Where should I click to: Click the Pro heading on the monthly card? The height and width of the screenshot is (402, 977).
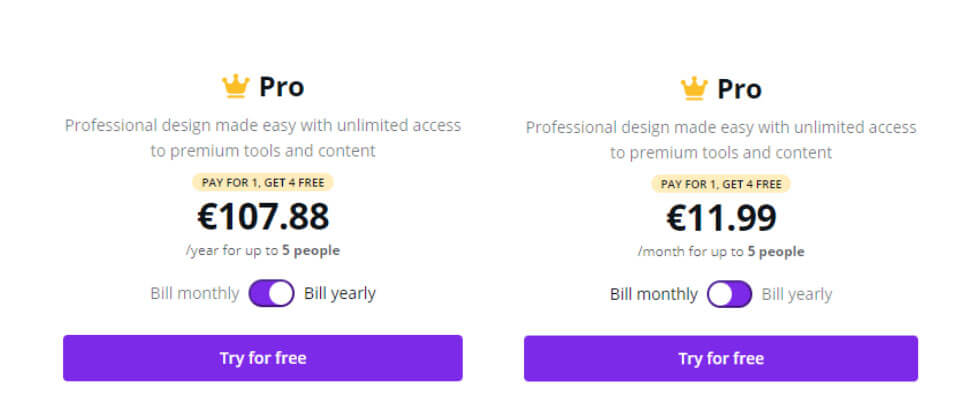740,89
